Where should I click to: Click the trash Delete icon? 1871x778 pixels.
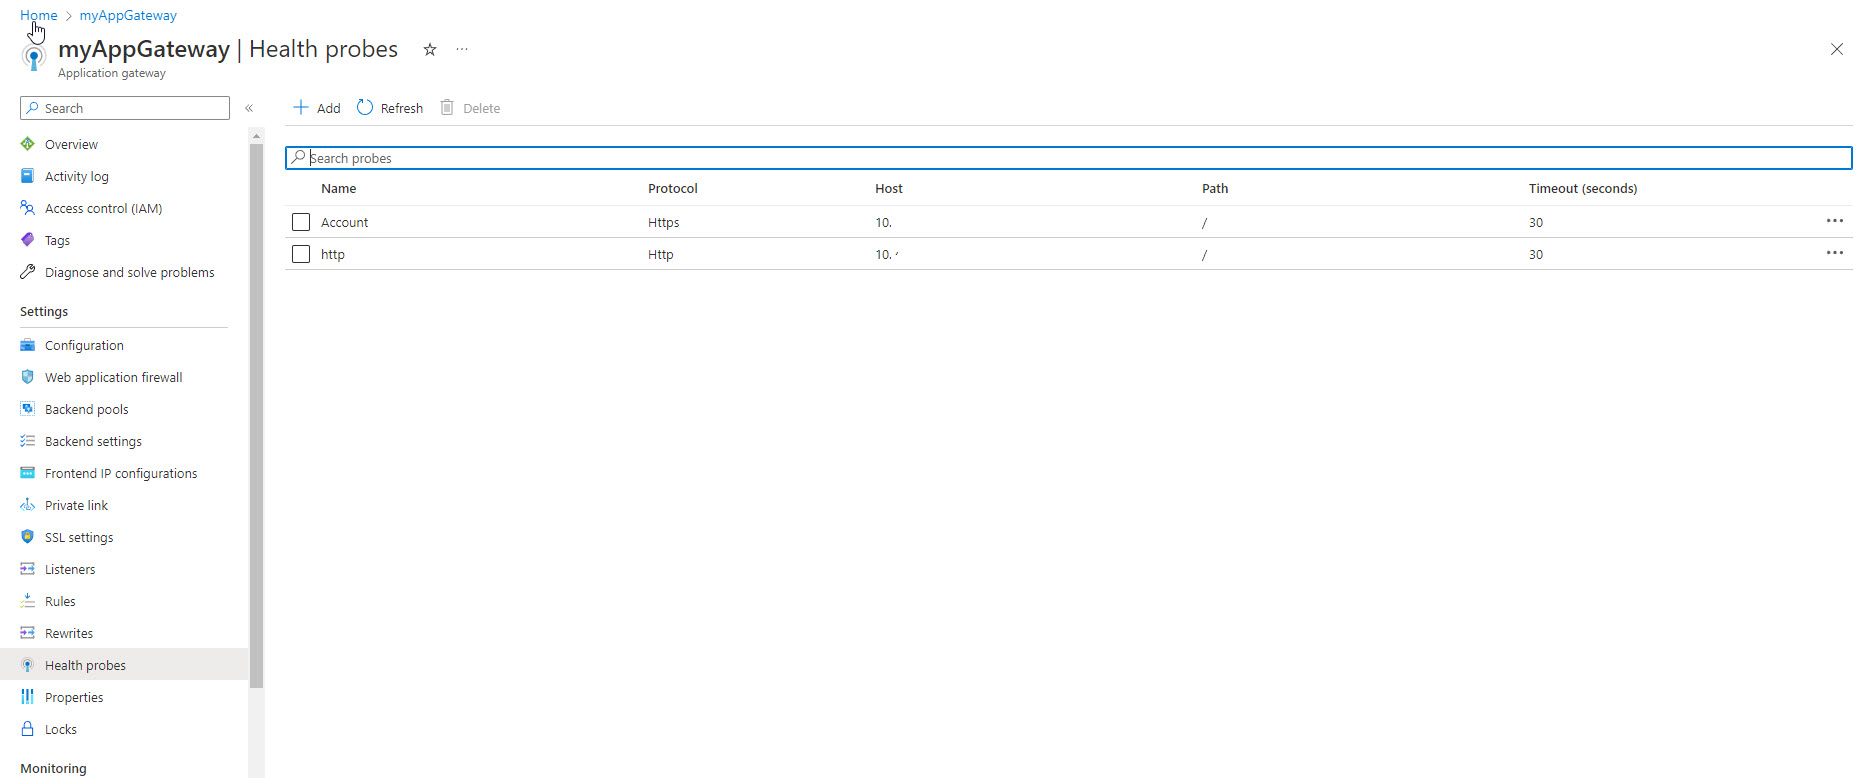447,107
